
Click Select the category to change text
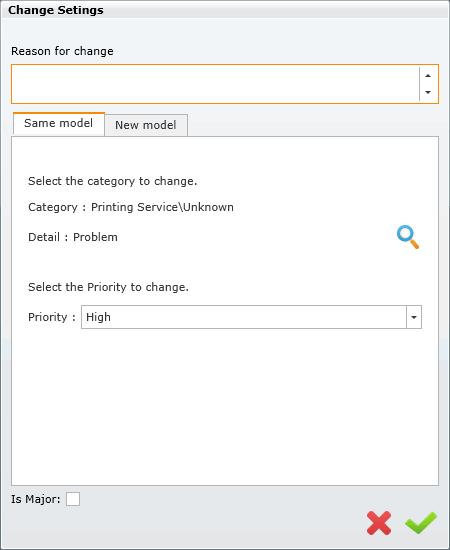click(x=113, y=181)
